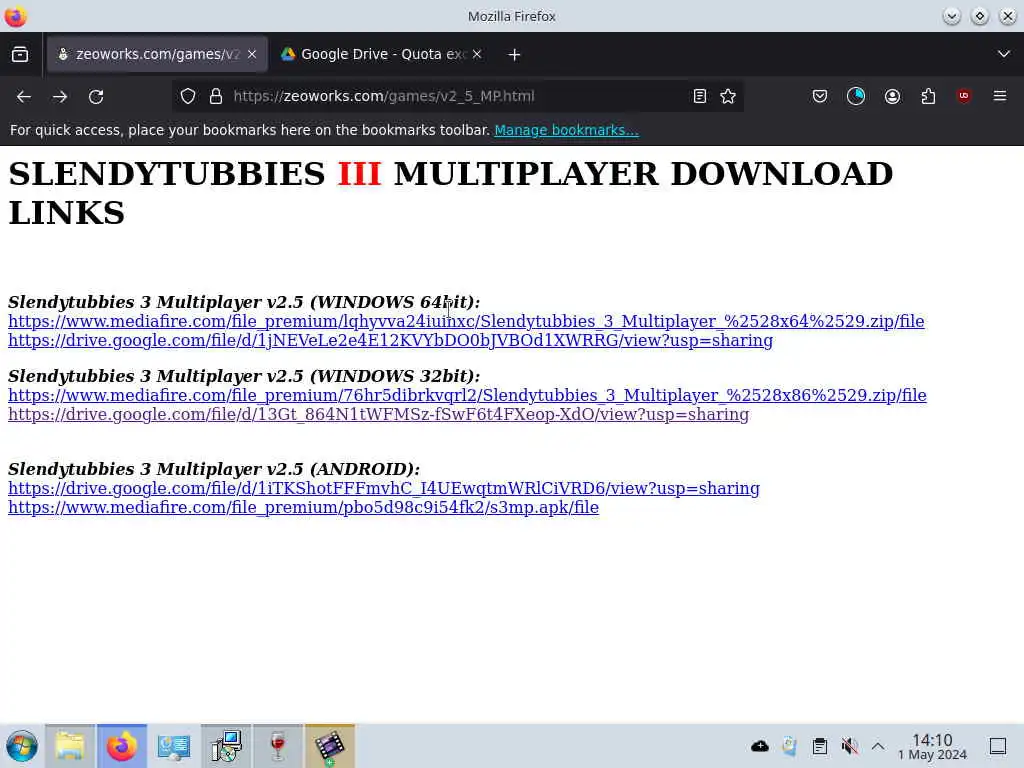Click the show desktop button
The width and height of the screenshot is (1024, 768).
coord(998,746)
